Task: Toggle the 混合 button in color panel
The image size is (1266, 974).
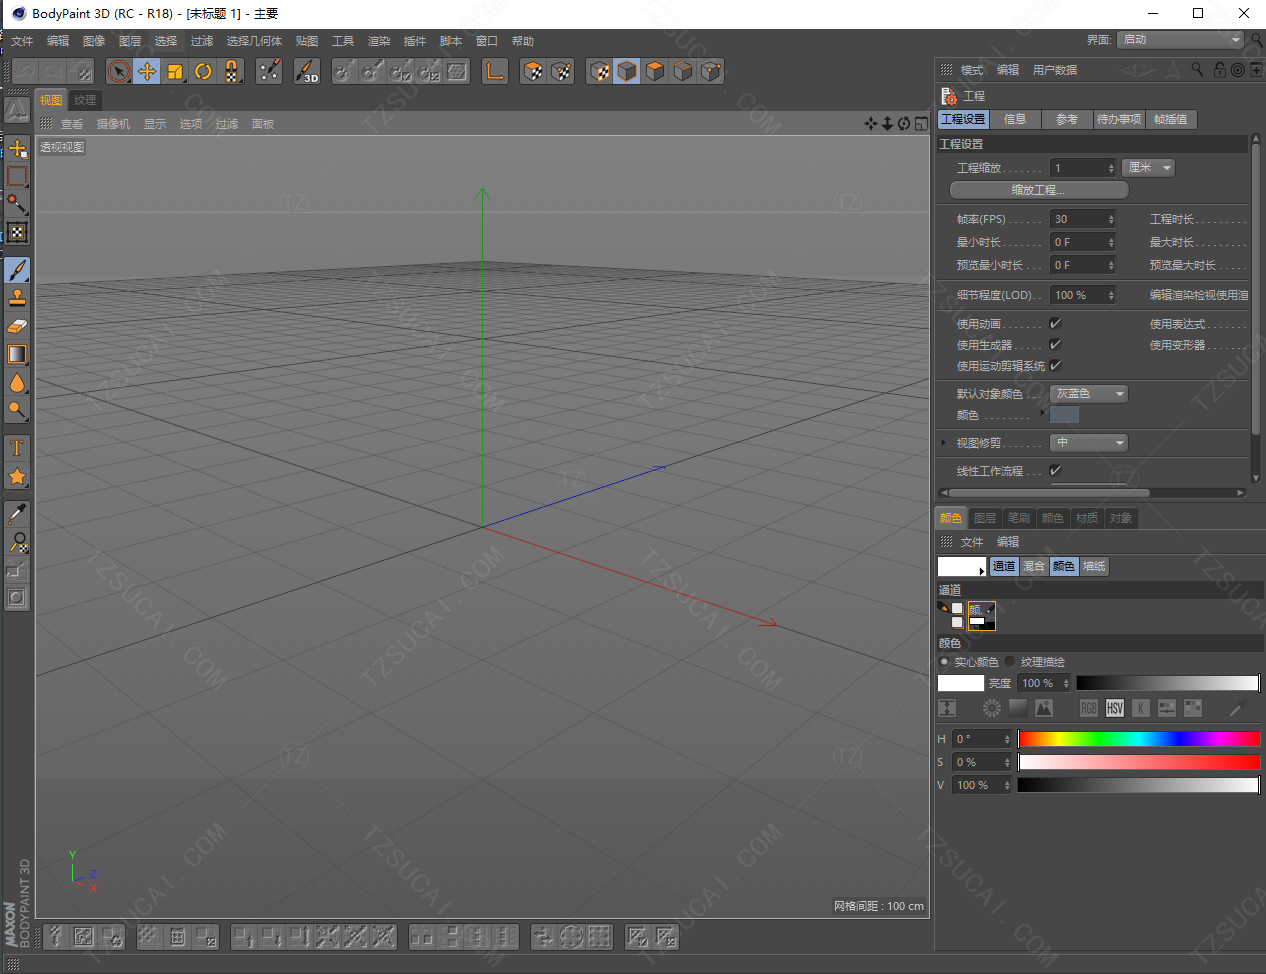Action: [x=1033, y=566]
